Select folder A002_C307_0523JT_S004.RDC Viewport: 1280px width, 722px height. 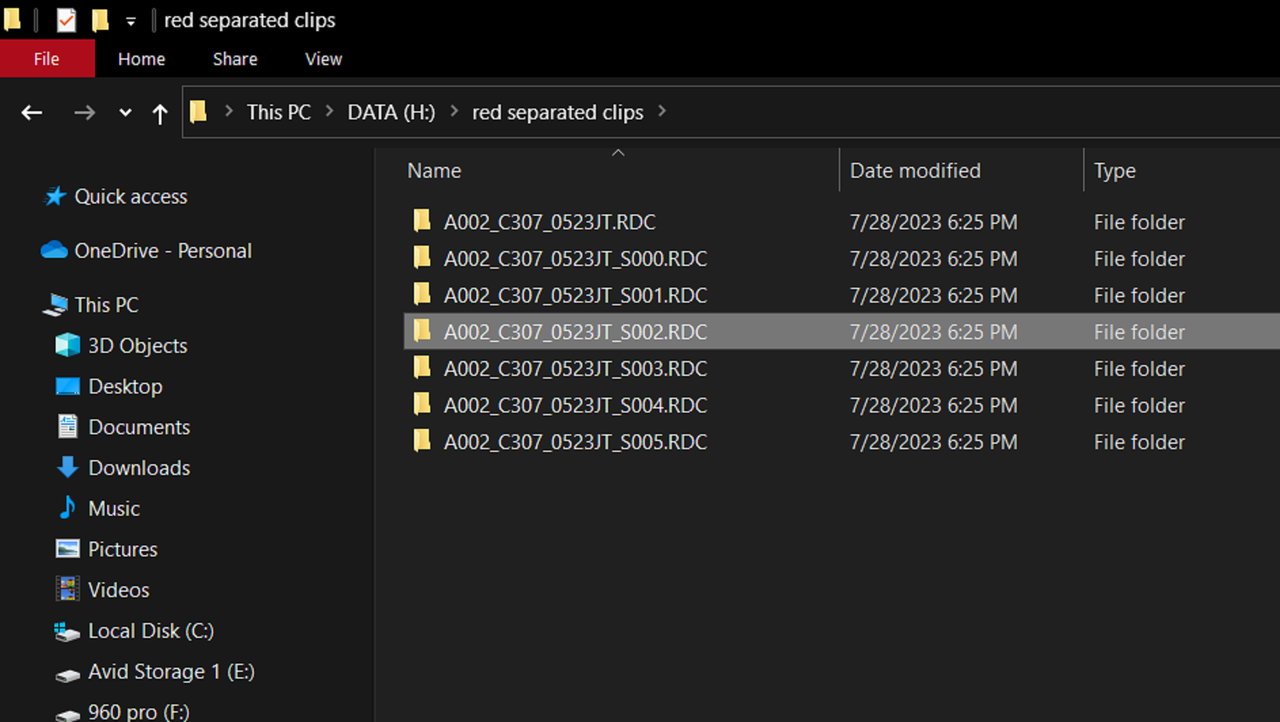(x=576, y=406)
